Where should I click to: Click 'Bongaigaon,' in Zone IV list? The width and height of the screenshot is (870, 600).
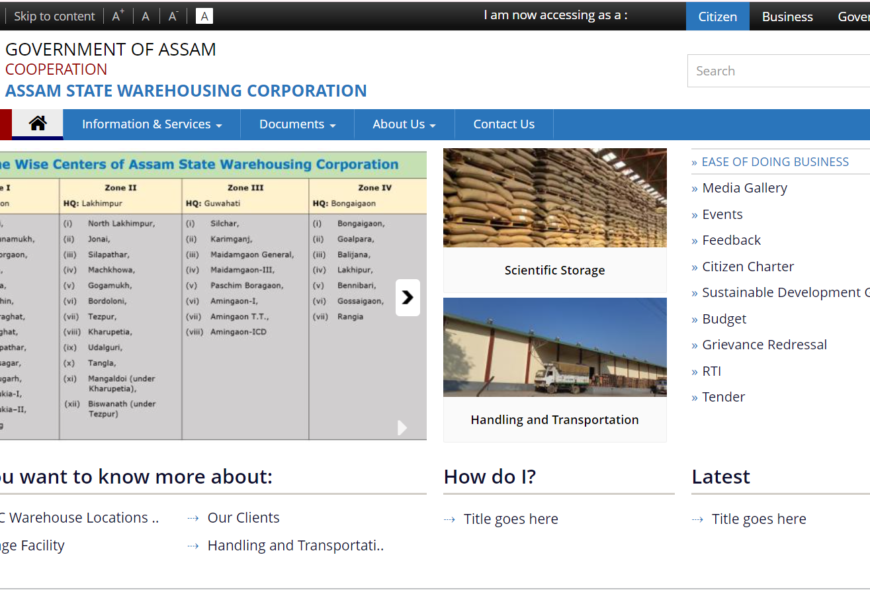point(361,223)
